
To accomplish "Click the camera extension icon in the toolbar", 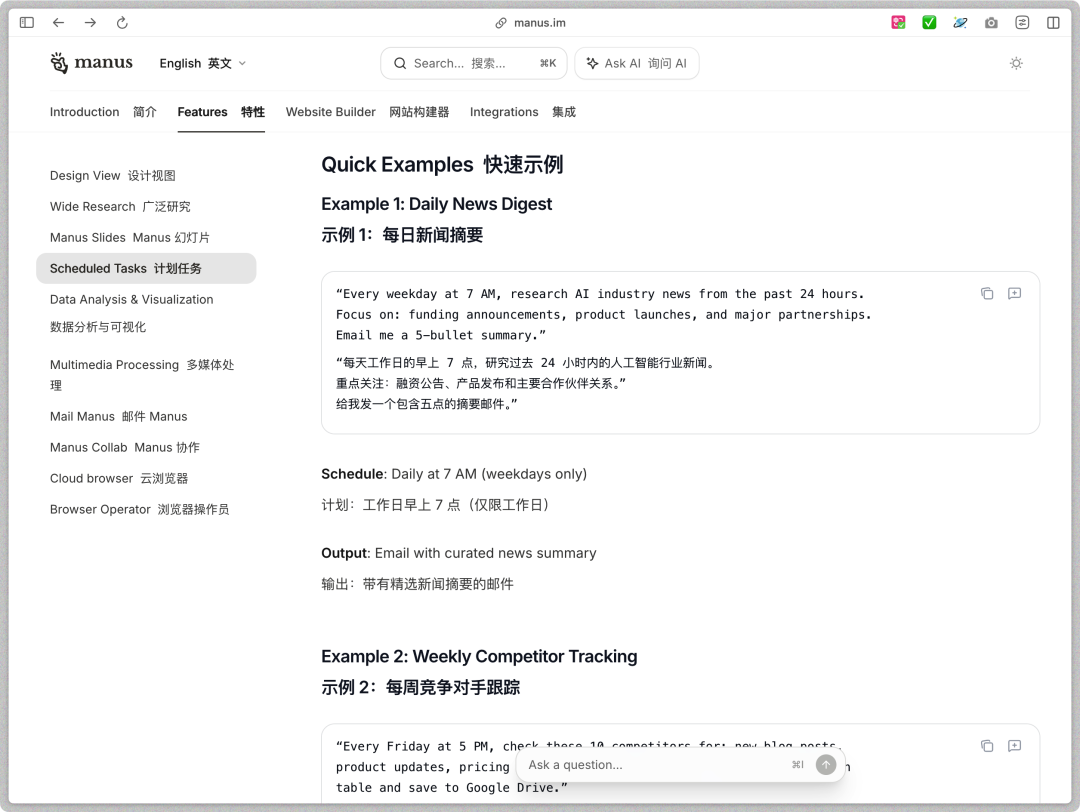I will [991, 22].
